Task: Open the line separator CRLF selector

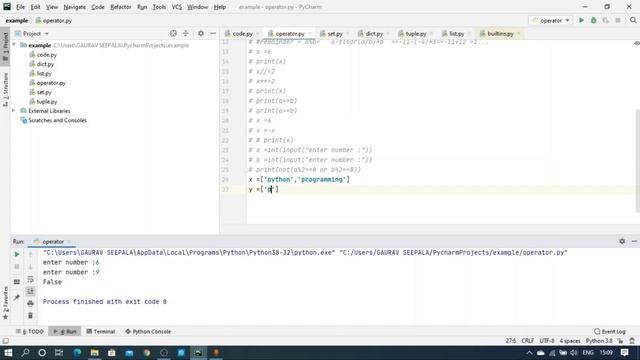Action: coord(527,341)
